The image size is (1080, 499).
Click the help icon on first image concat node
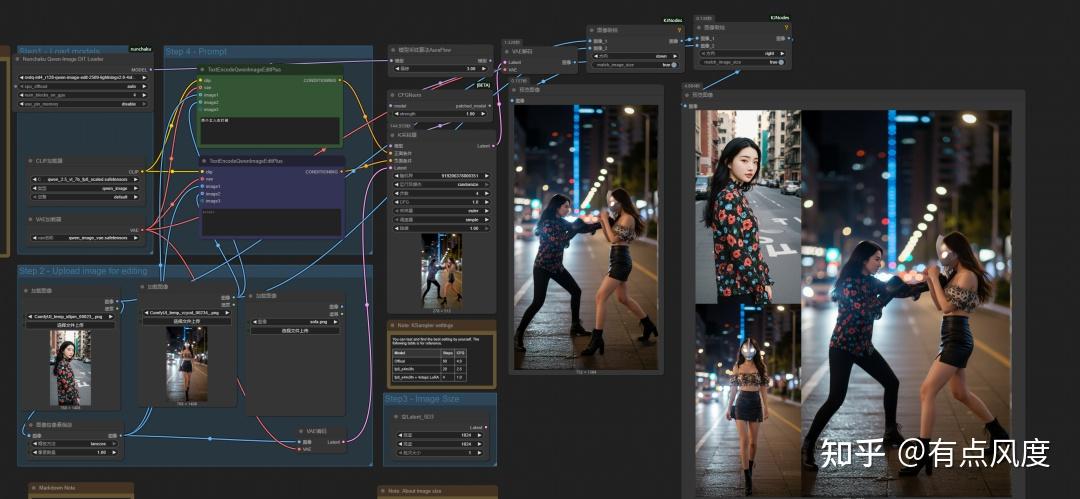click(x=680, y=30)
